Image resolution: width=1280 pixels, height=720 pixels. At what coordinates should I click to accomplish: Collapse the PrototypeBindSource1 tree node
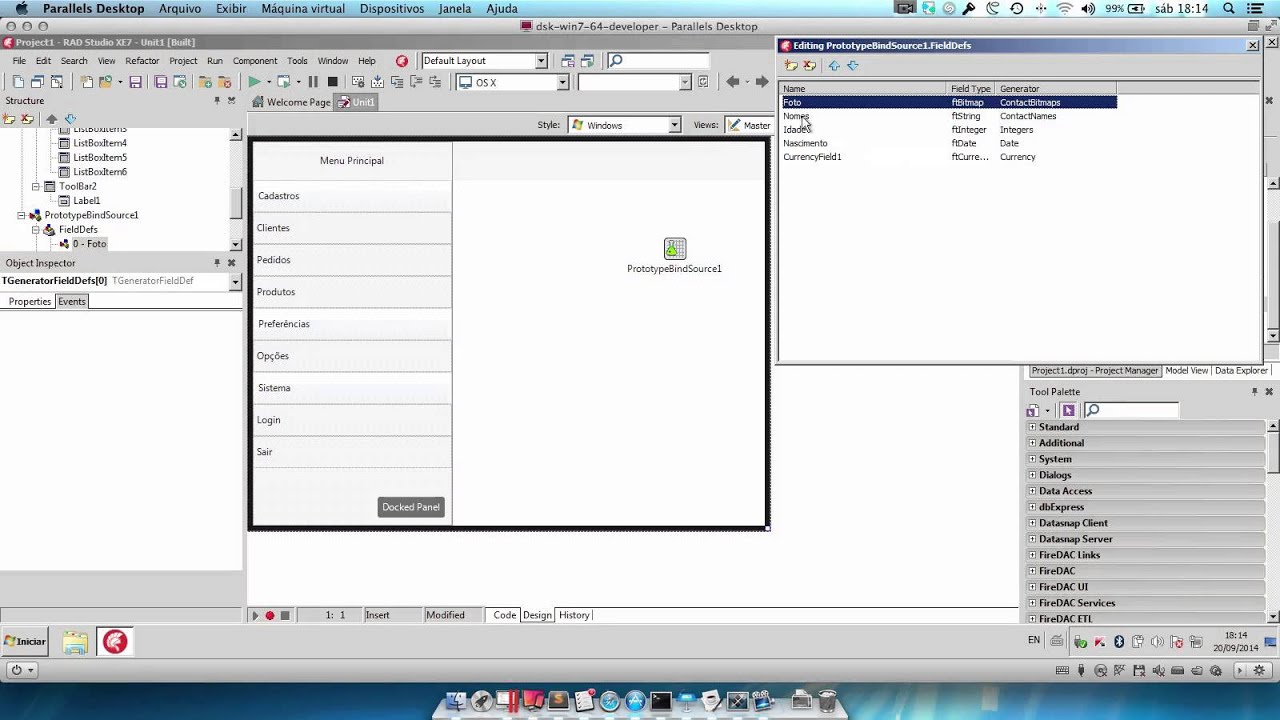click(22, 215)
